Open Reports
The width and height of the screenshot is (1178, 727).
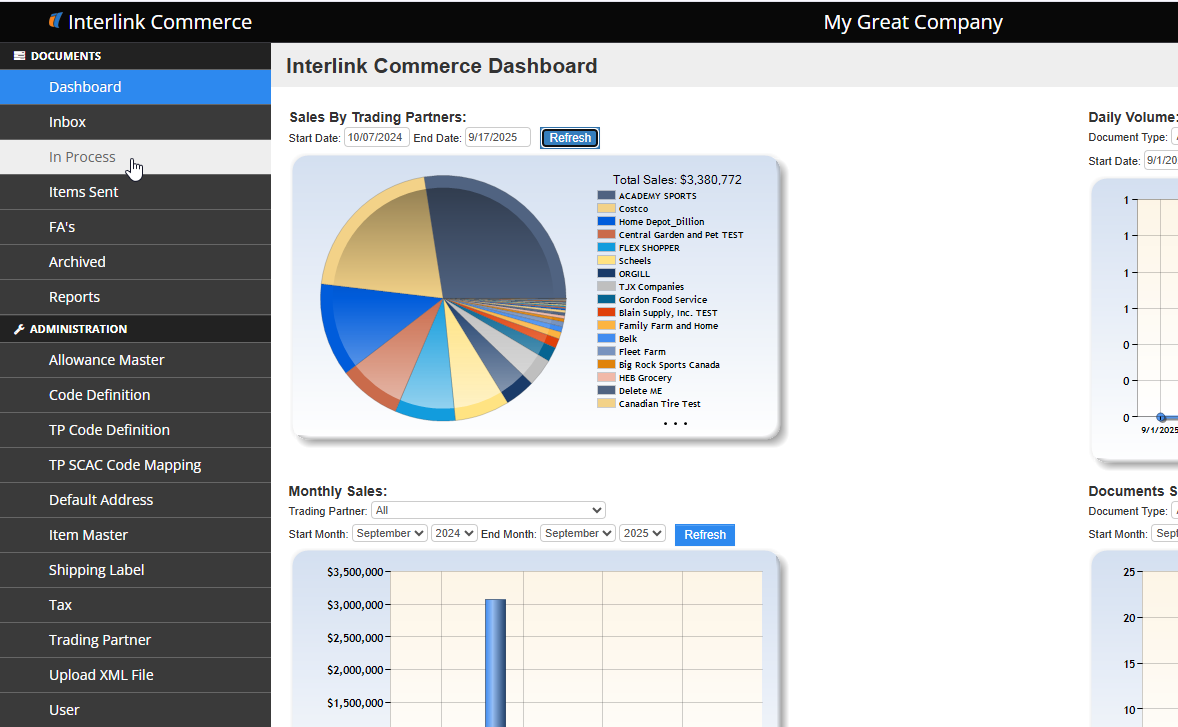[x=135, y=297]
